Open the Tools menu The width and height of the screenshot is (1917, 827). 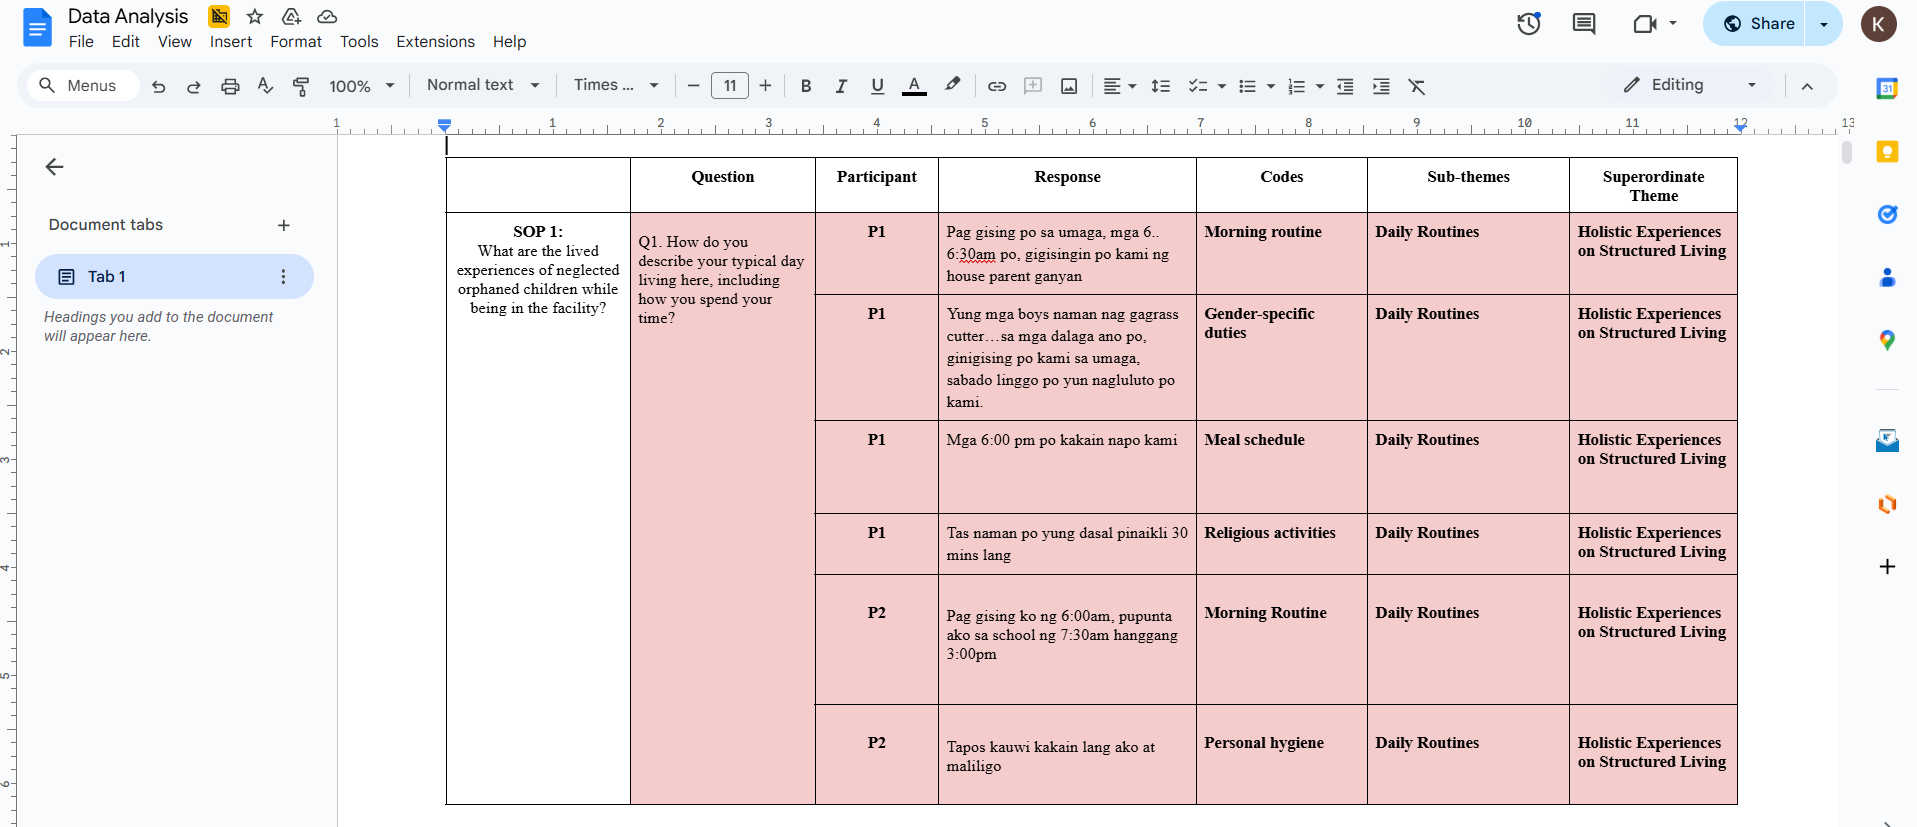[x=359, y=42]
